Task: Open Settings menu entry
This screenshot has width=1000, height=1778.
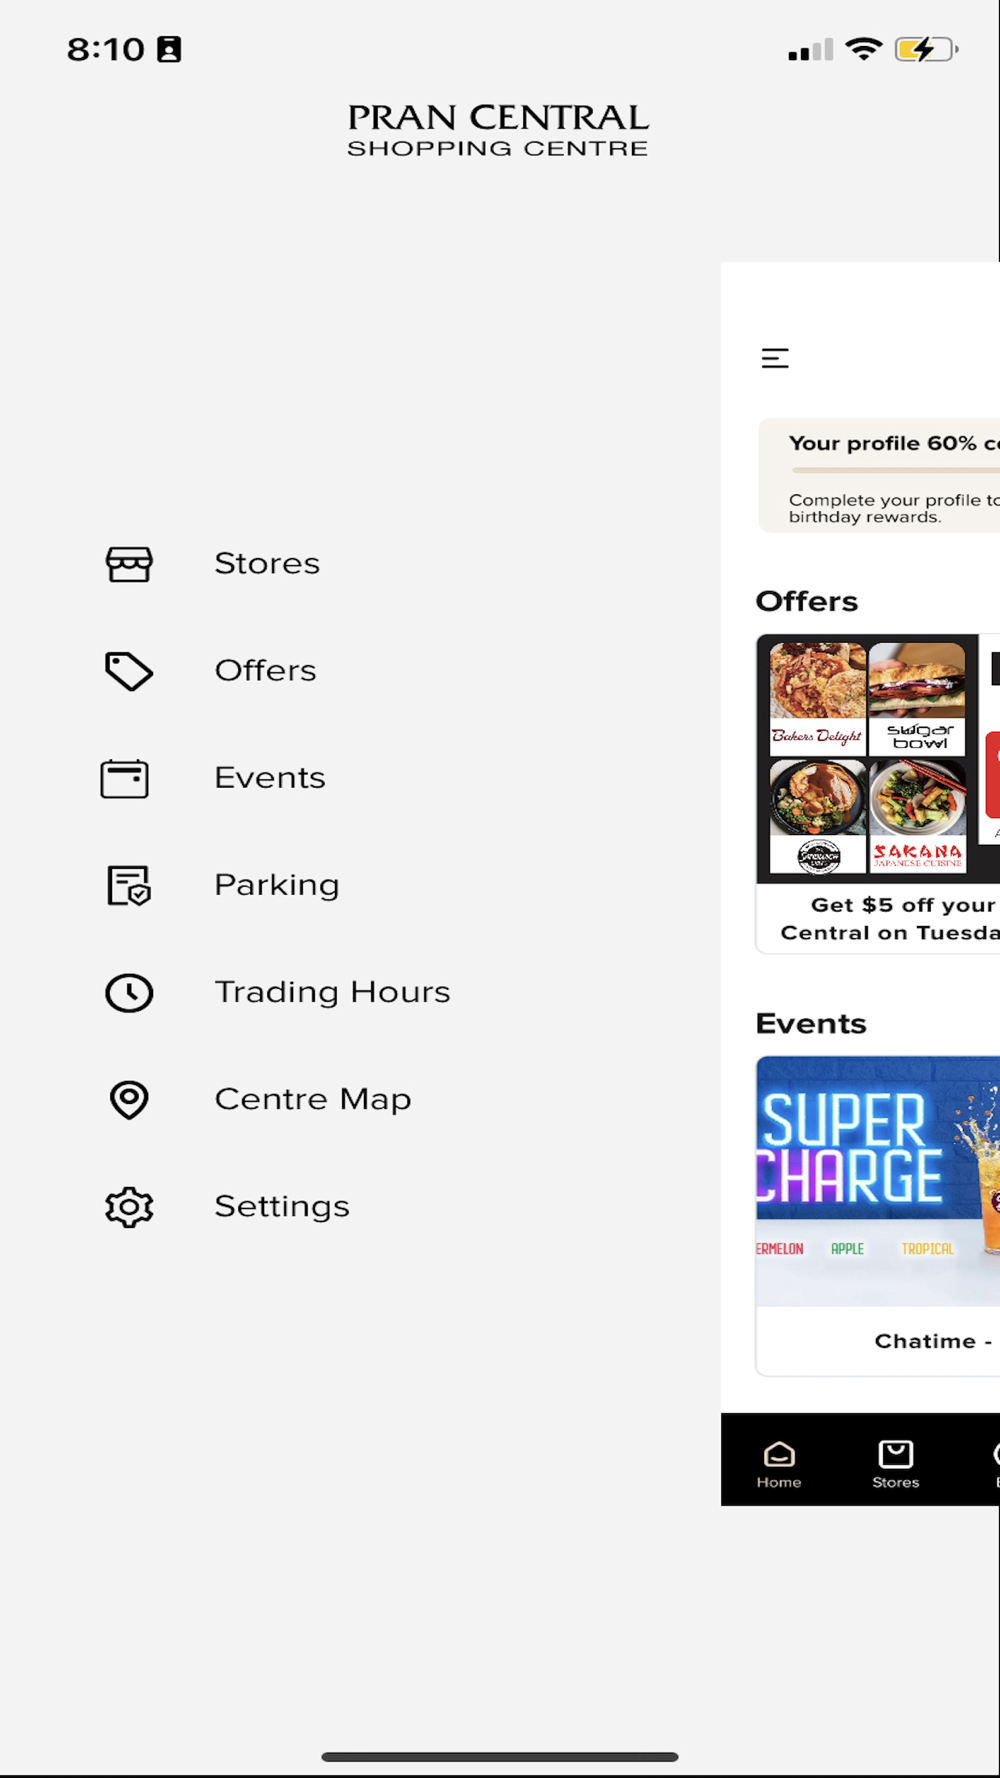Action: coord(282,1206)
